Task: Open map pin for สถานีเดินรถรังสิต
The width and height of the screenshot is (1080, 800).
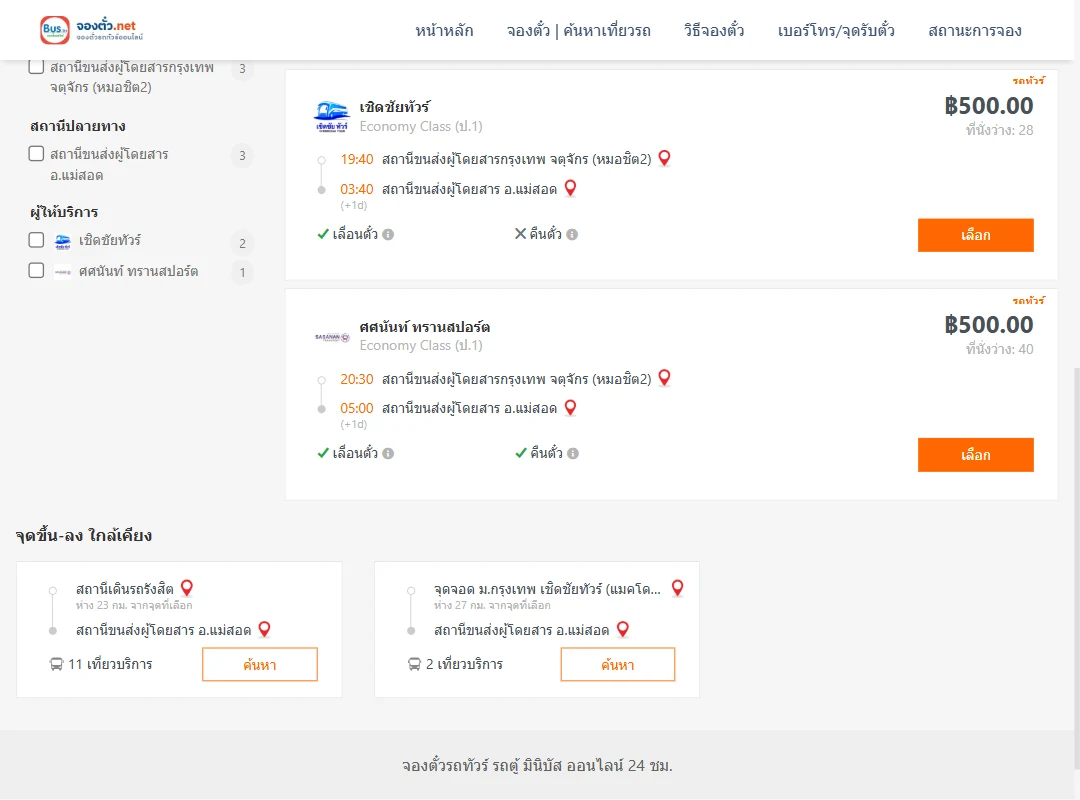Action: tap(187, 588)
